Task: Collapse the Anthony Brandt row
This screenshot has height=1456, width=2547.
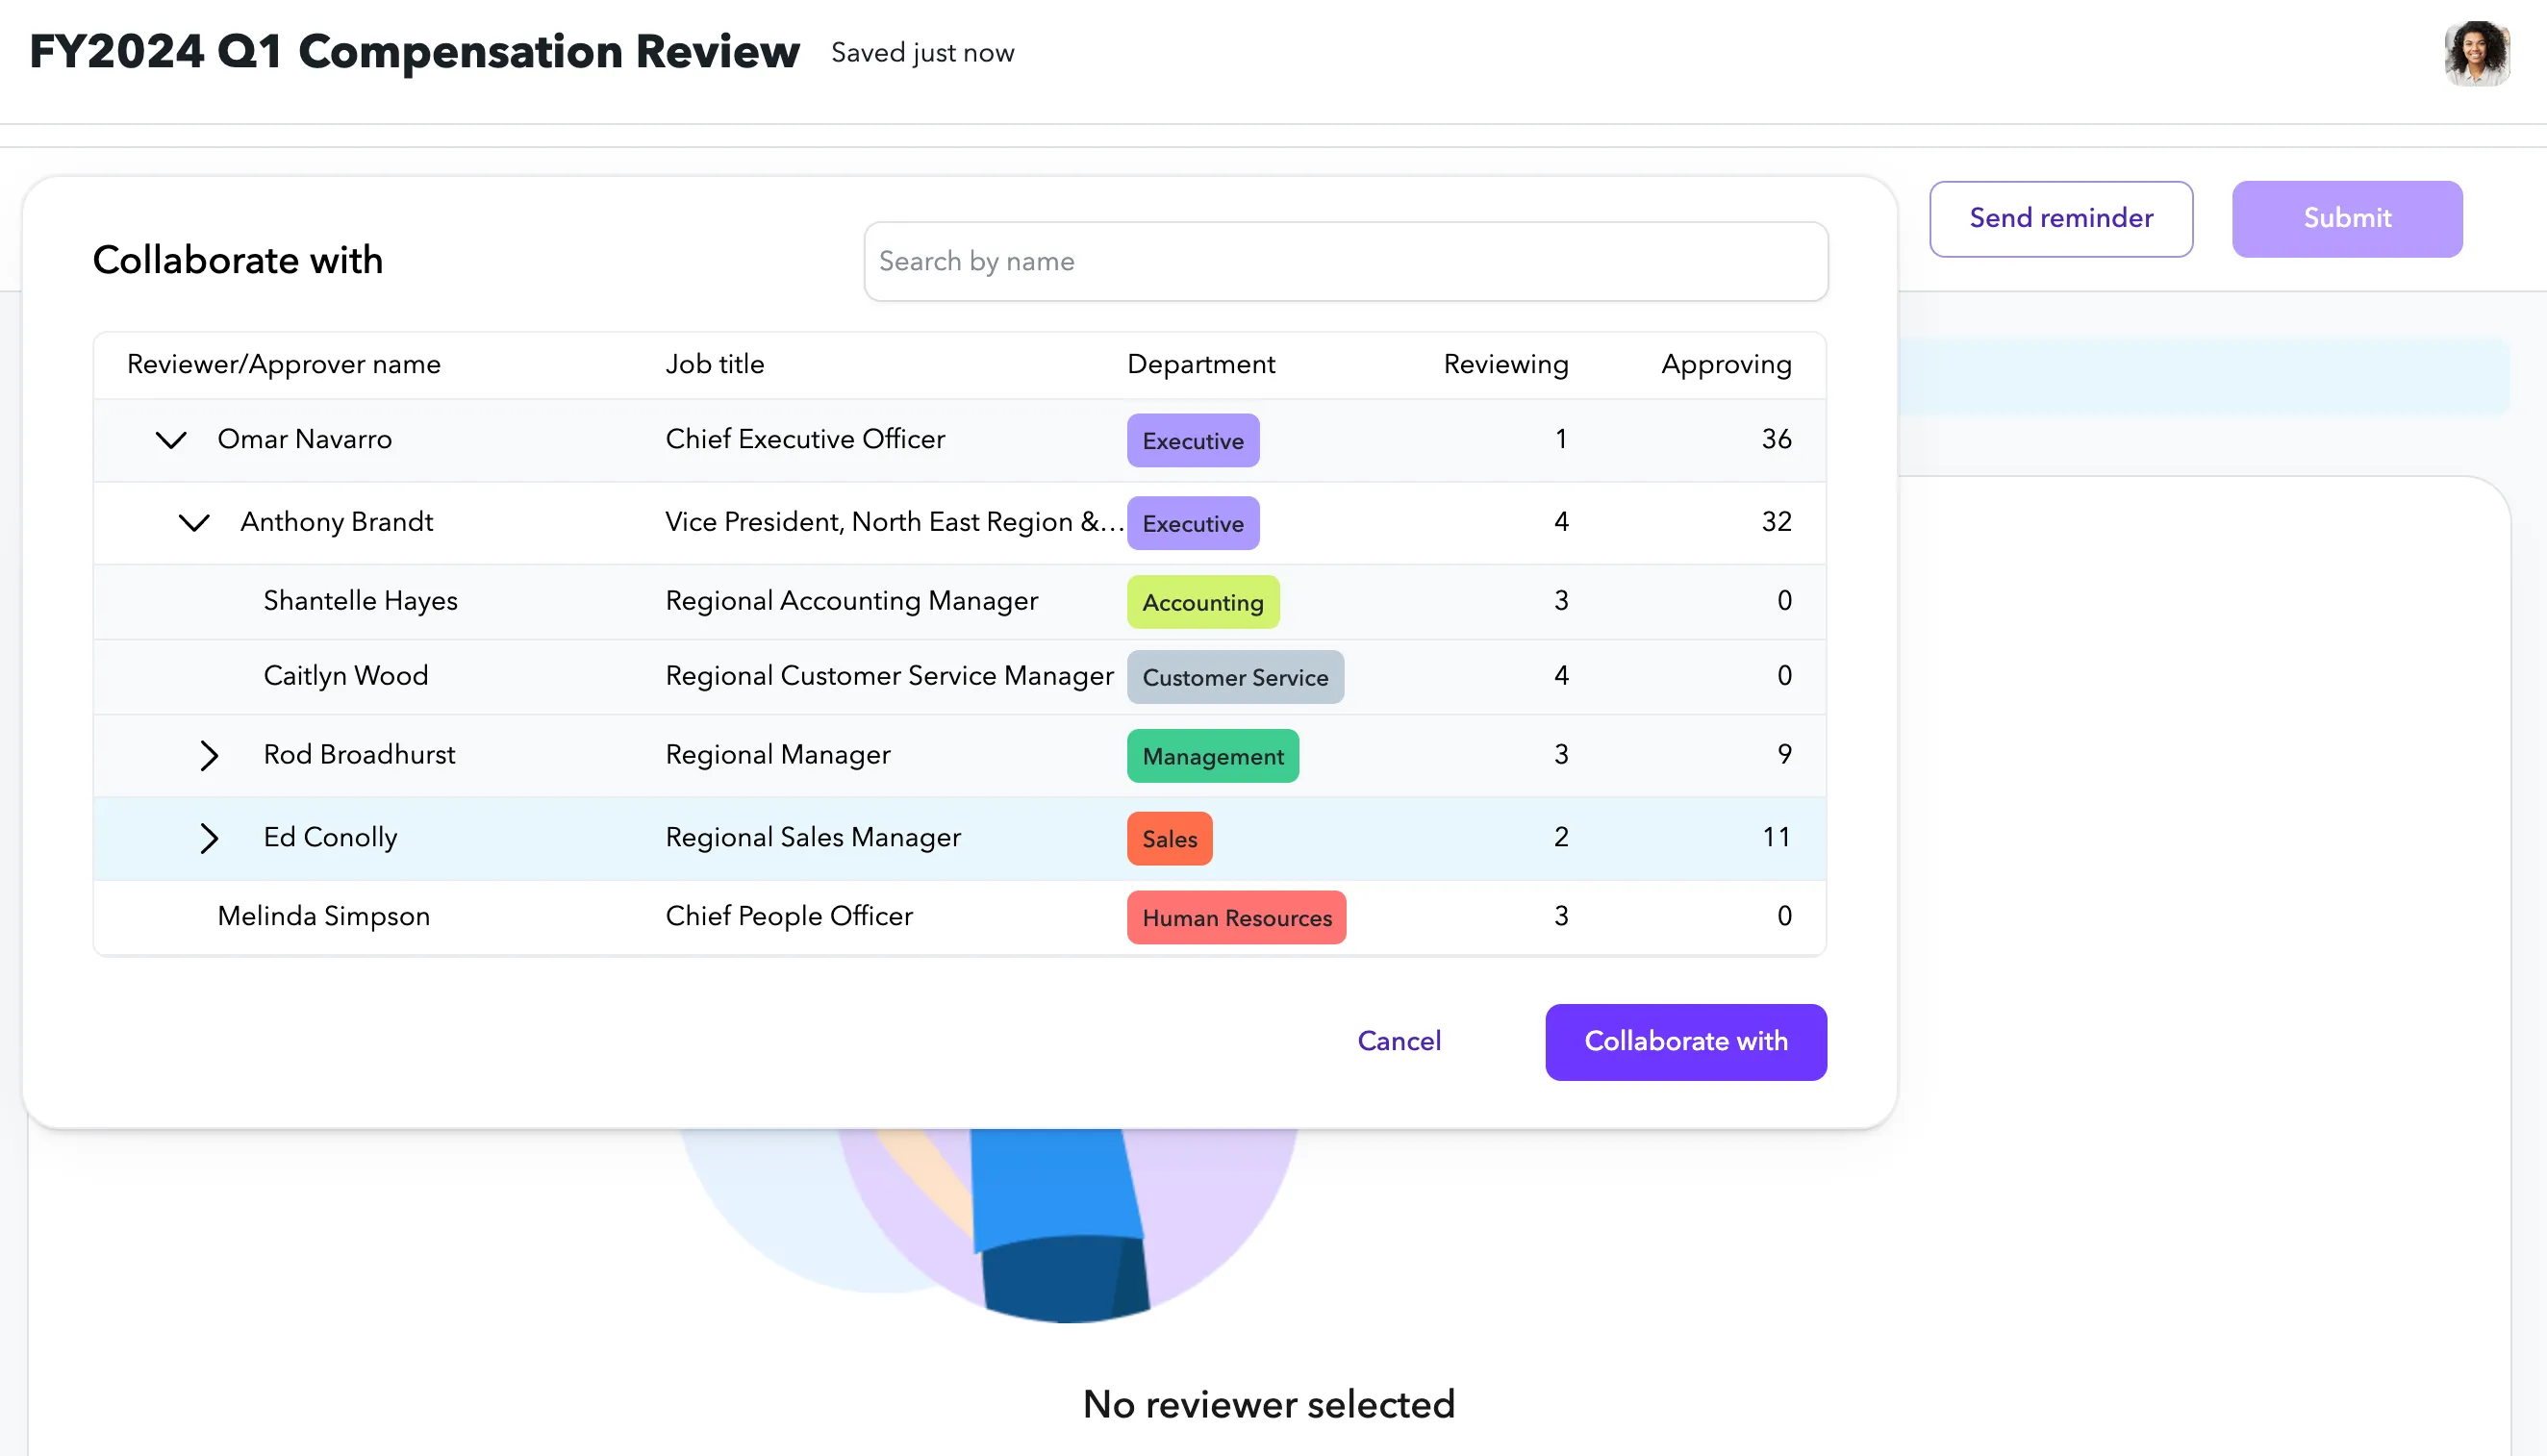Action: point(194,522)
